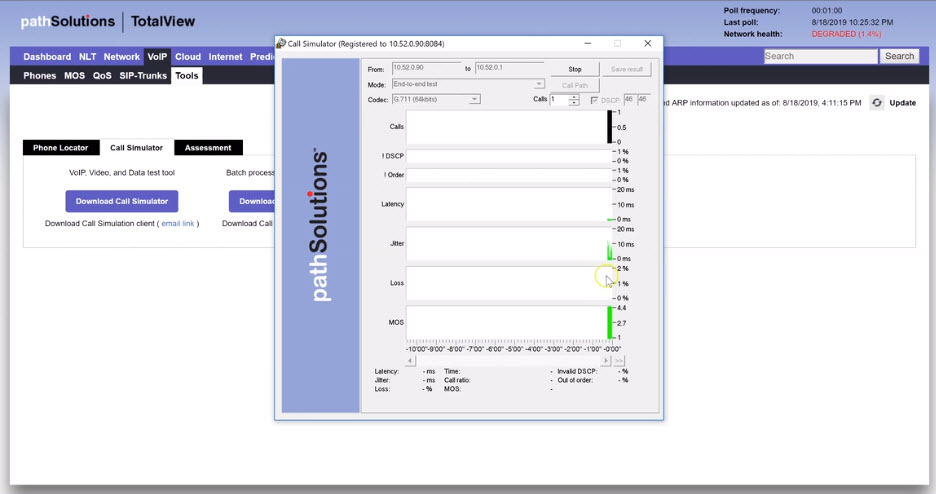Viewport: 936px width, 494px height.
Task: Jump to latest with the >> button
Action: coord(620,361)
